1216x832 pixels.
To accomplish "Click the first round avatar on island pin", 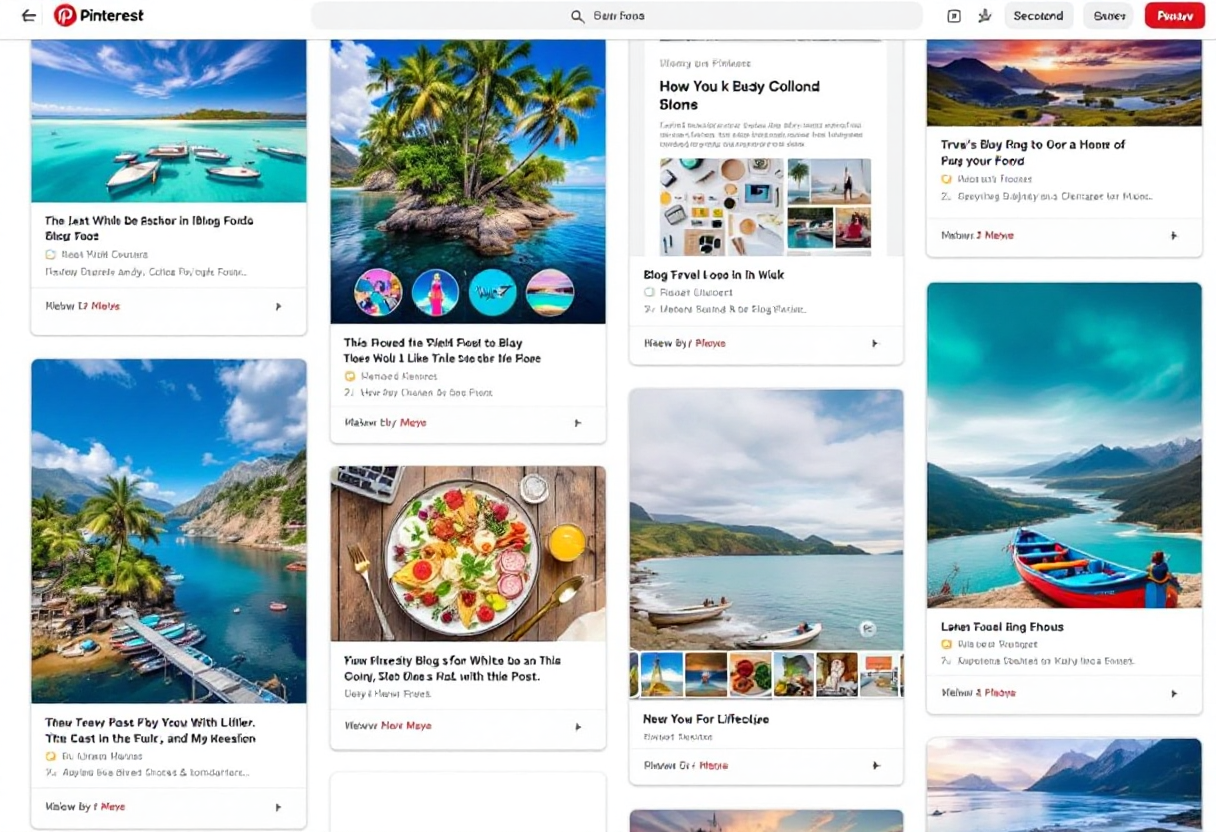I will [379, 293].
